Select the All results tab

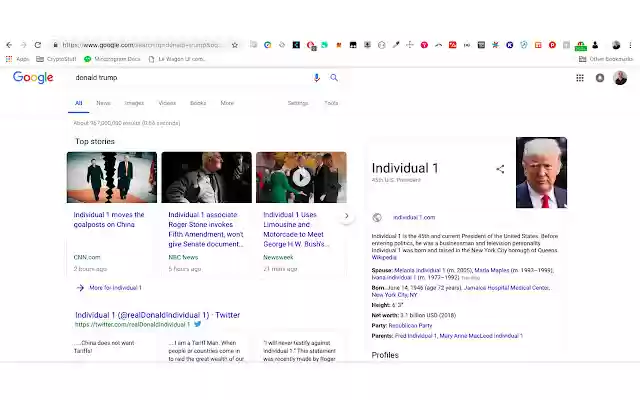click(x=79, y=103)
